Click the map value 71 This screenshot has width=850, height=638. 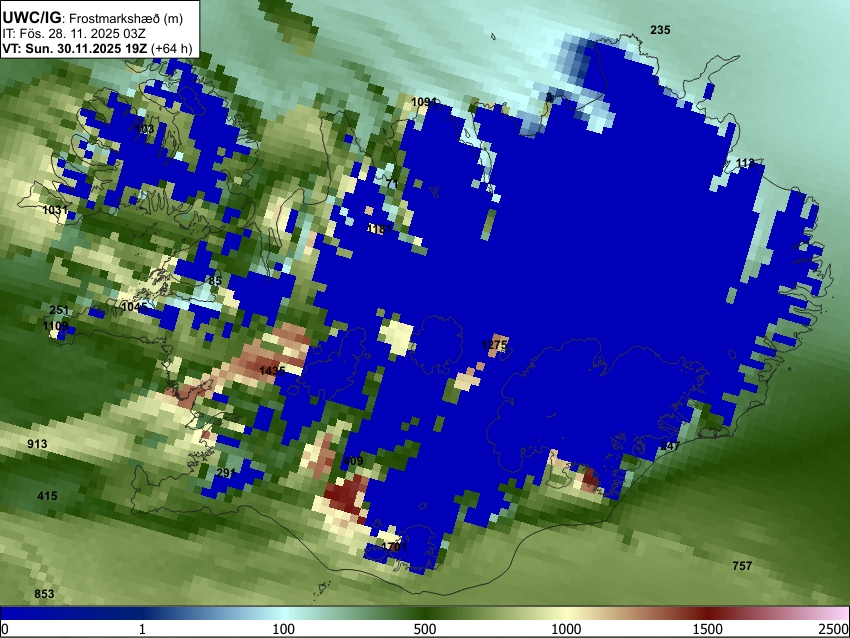point(392,184)
